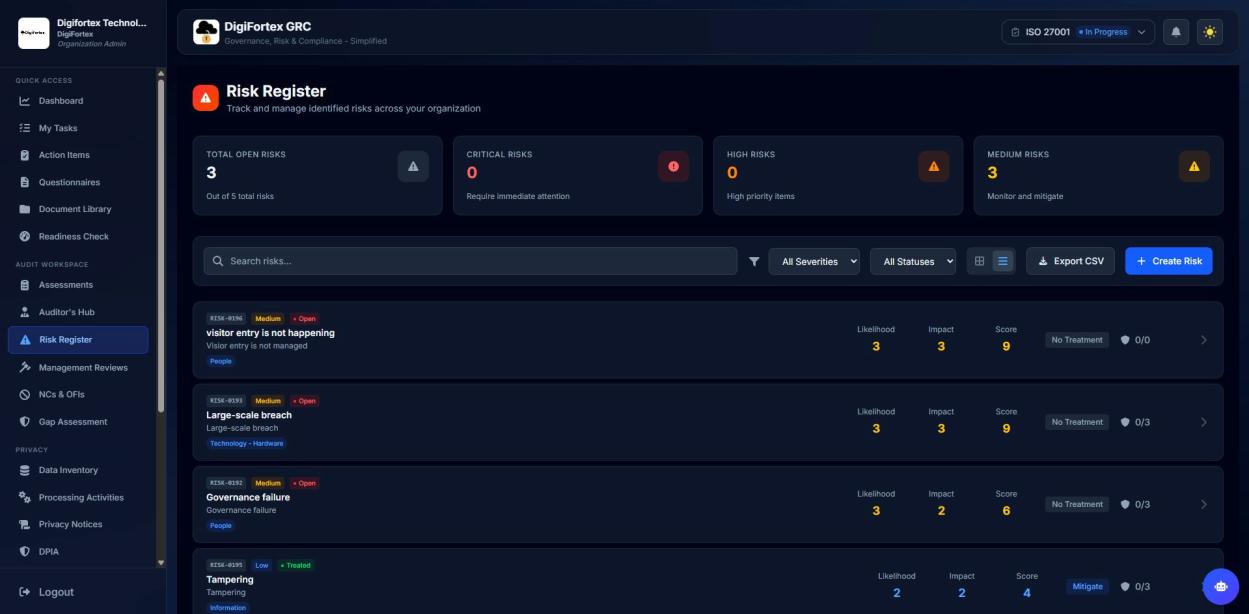This screenshot has height=614, width=1249.
Task: Expand the visitor entry risk row chevron
Action: point(1203,340)
